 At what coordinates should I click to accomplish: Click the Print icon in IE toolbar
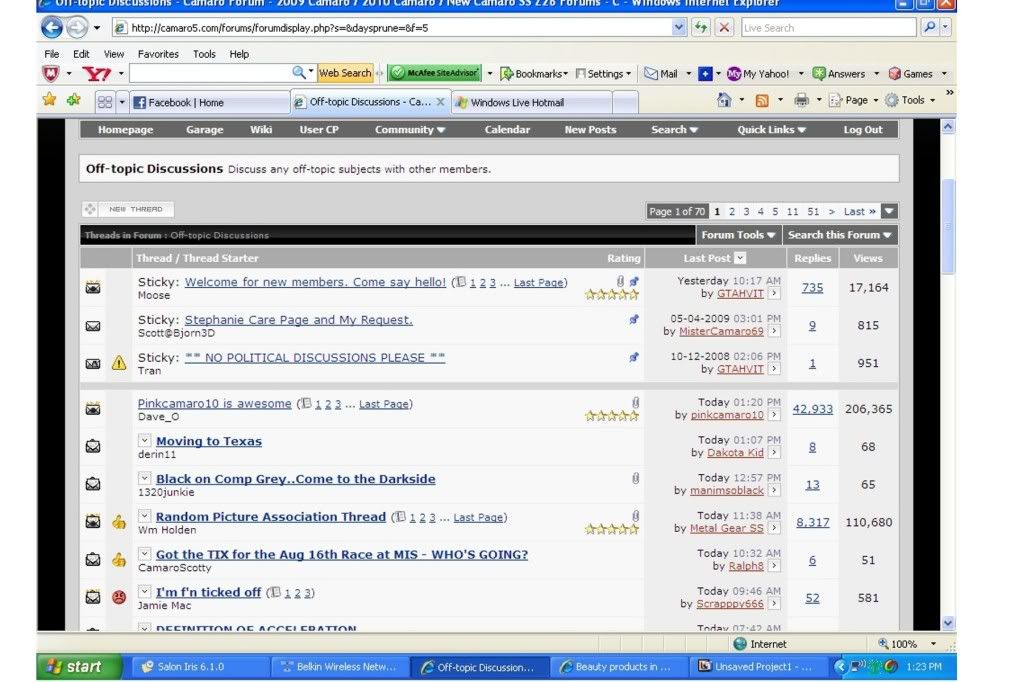801,100
